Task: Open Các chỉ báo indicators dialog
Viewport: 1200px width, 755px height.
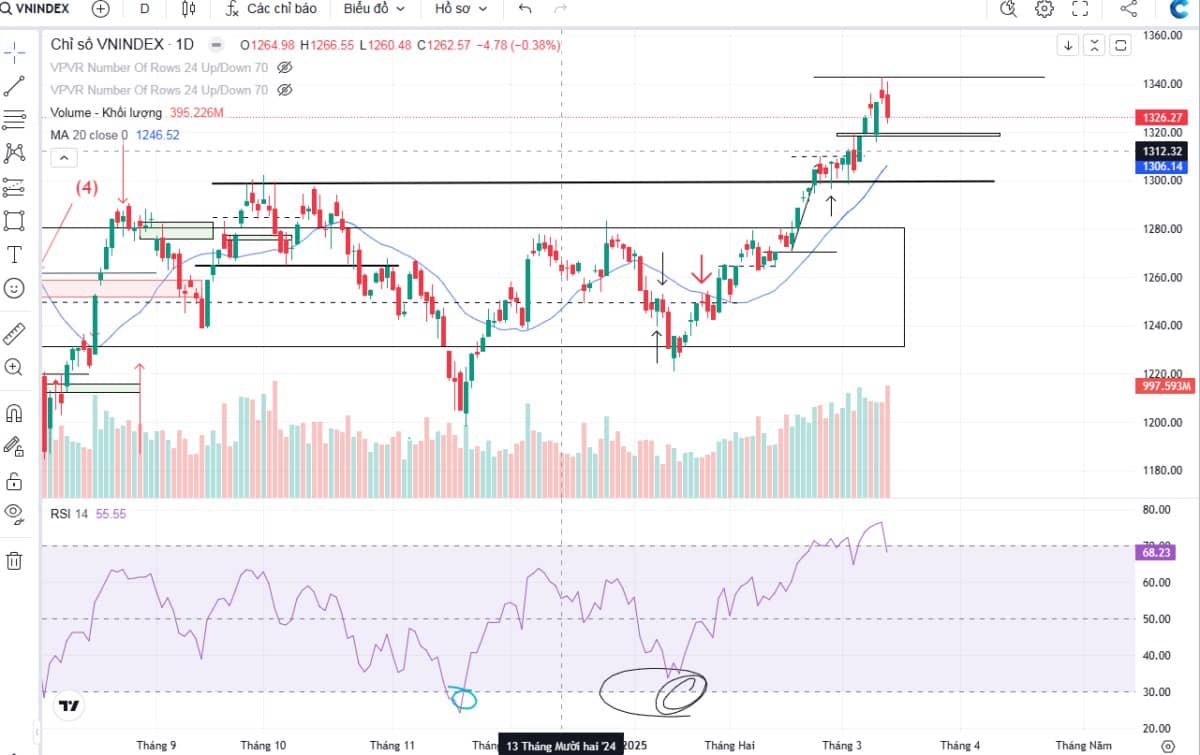Action: 271,9
